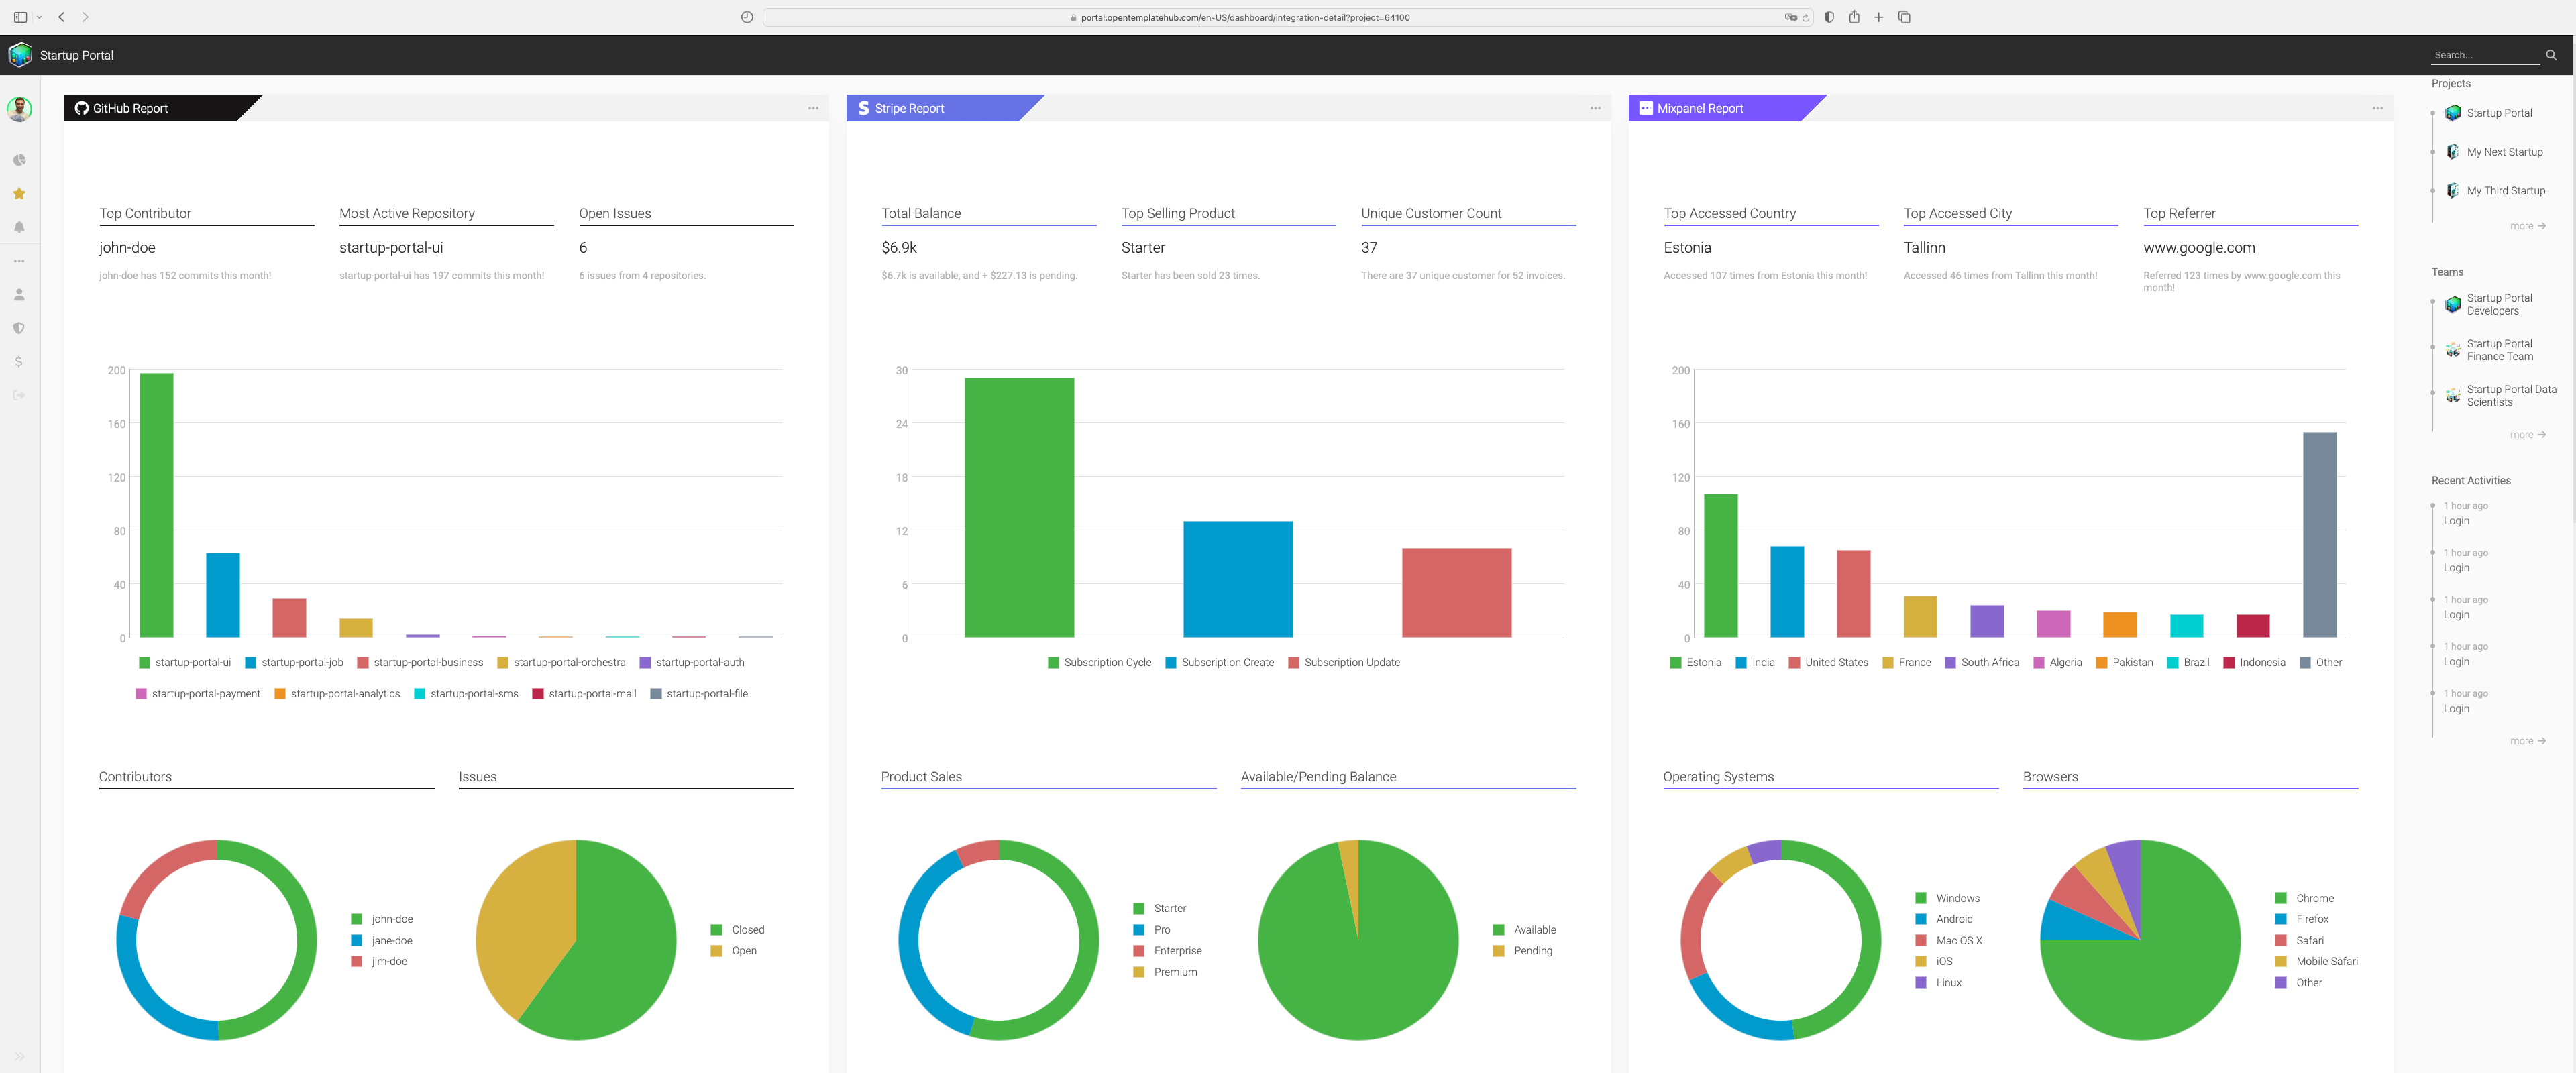
Task: Click the privacy shield icon in Safari toolbar
Action: (1829, 17)
